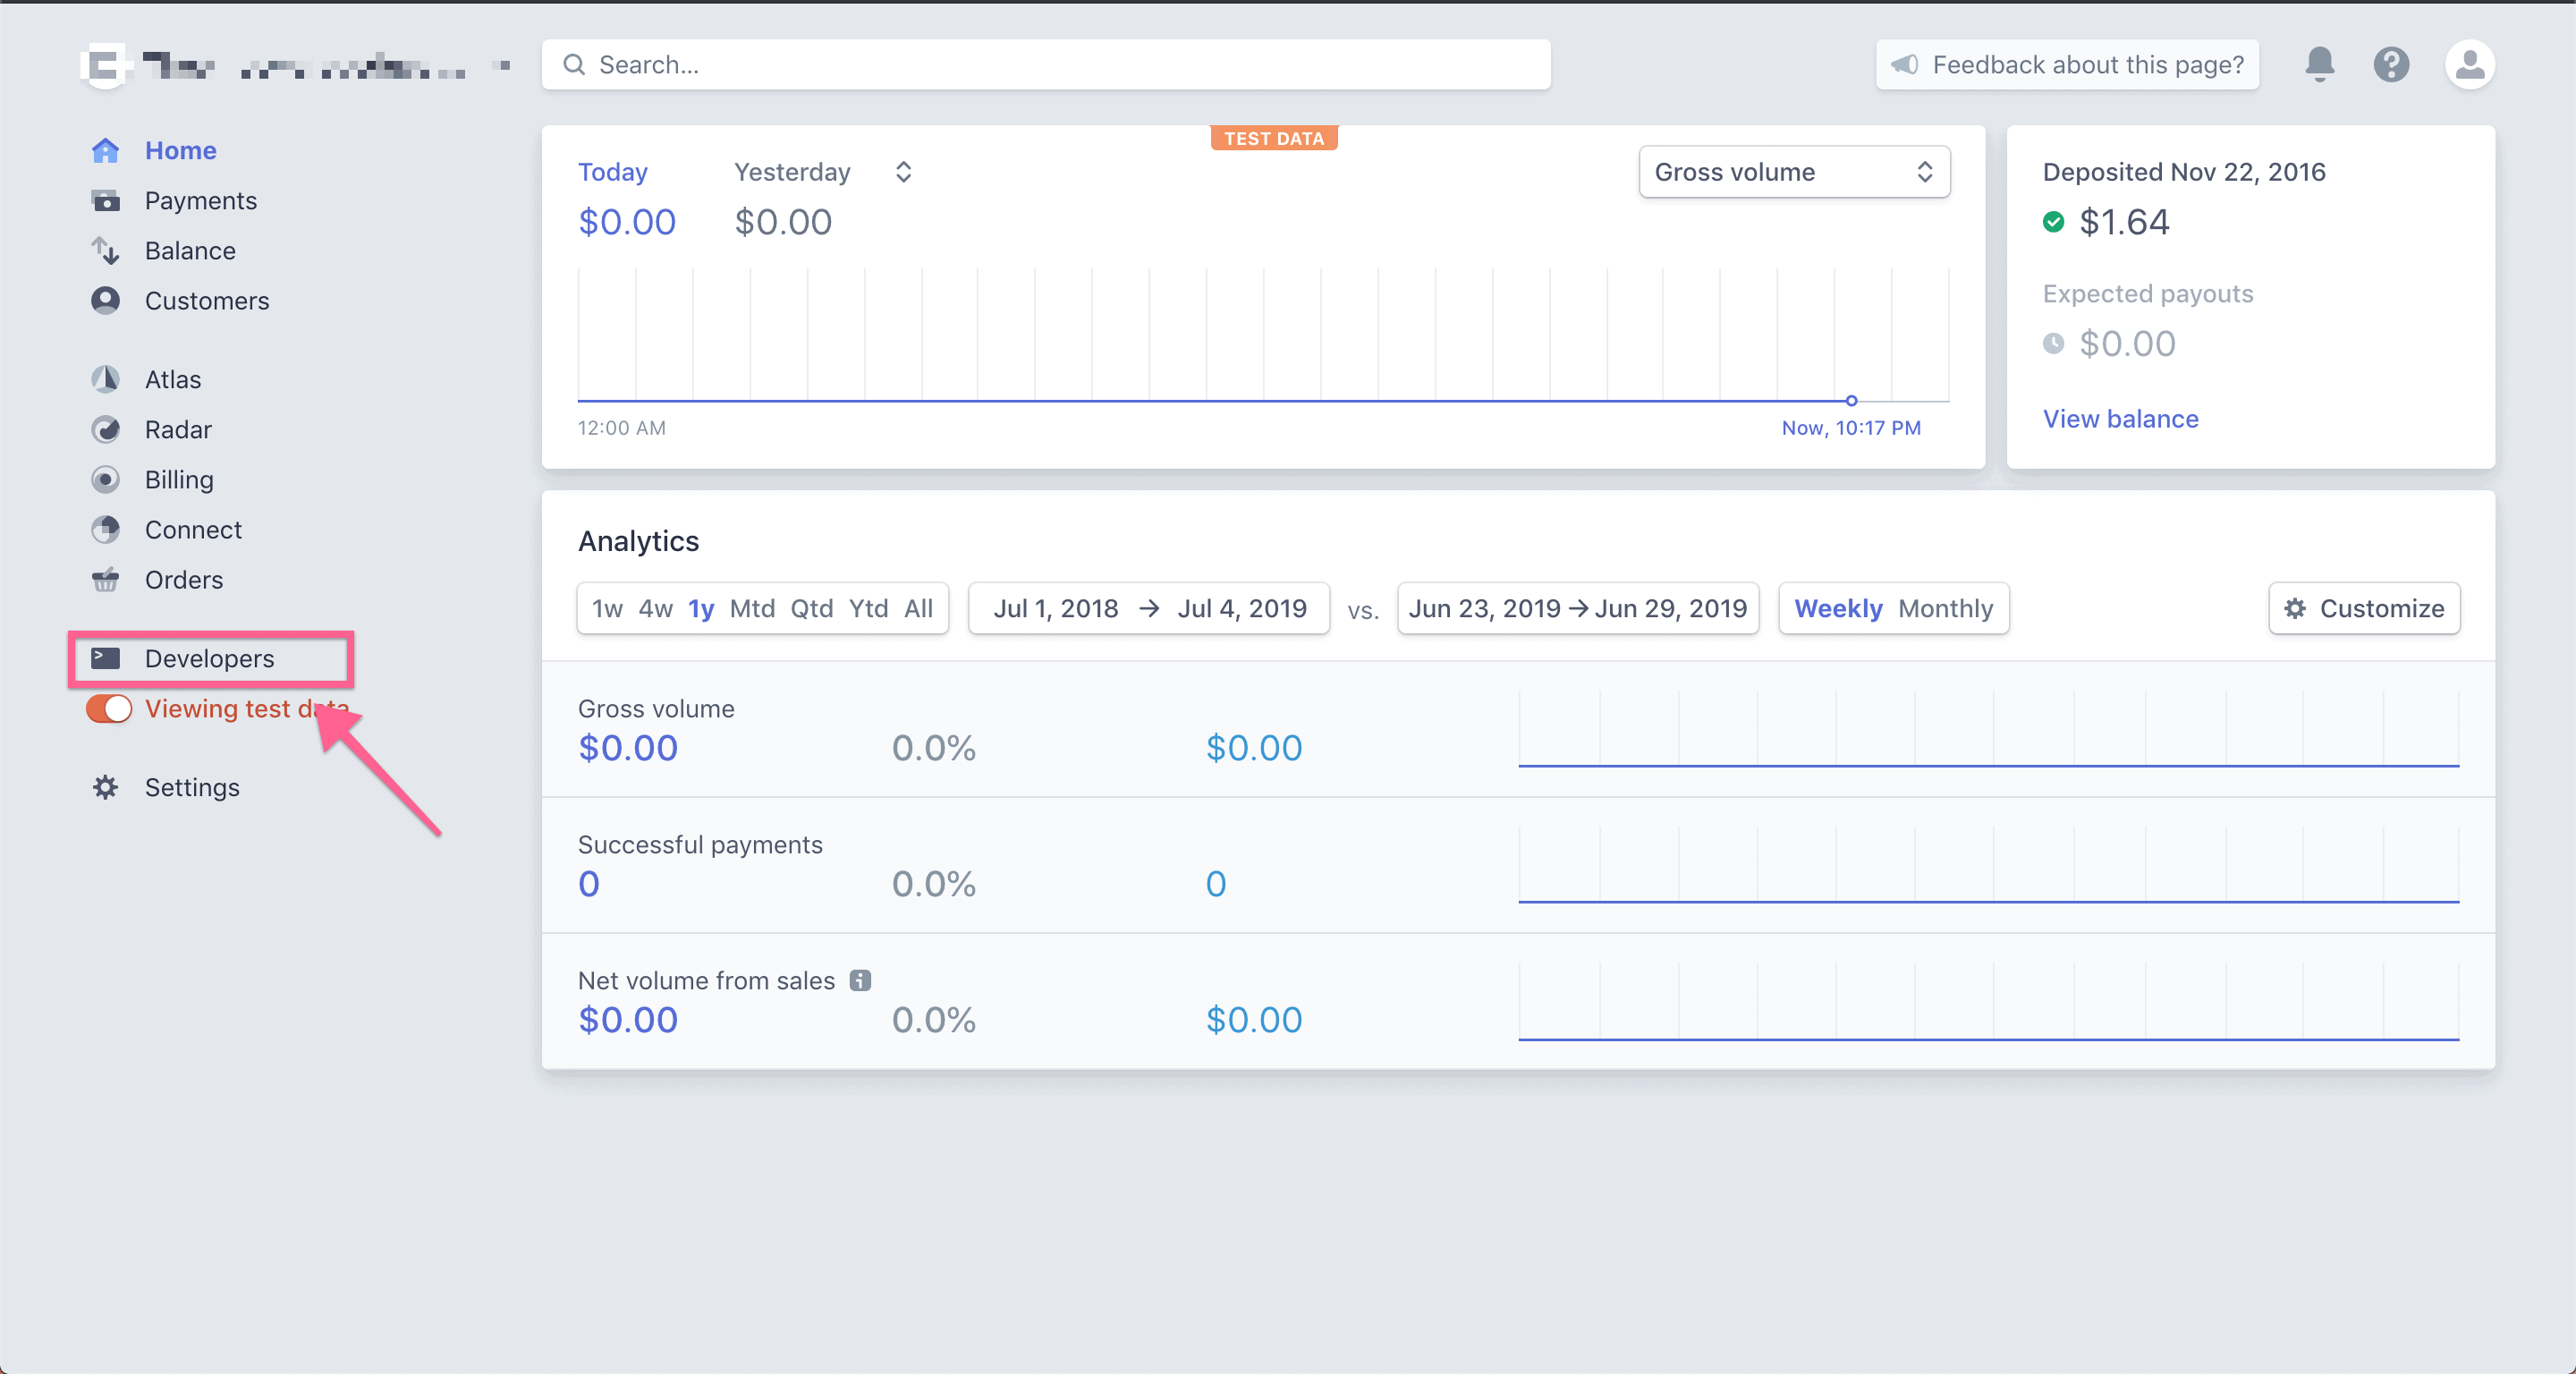Click the current-time marker on today's chart
The width and height of the screenshot is (2576, 1374).
coord(1851,400)
